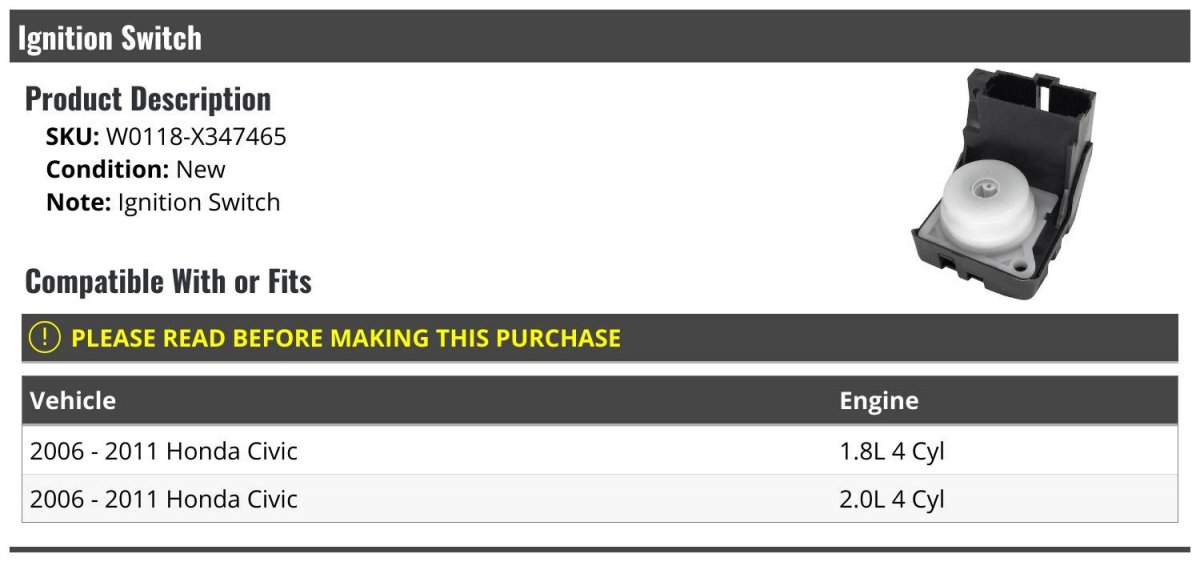Click the yellow warning exclamation icon
Viewport: 1200px width, 562px height.
coord(45,338)
